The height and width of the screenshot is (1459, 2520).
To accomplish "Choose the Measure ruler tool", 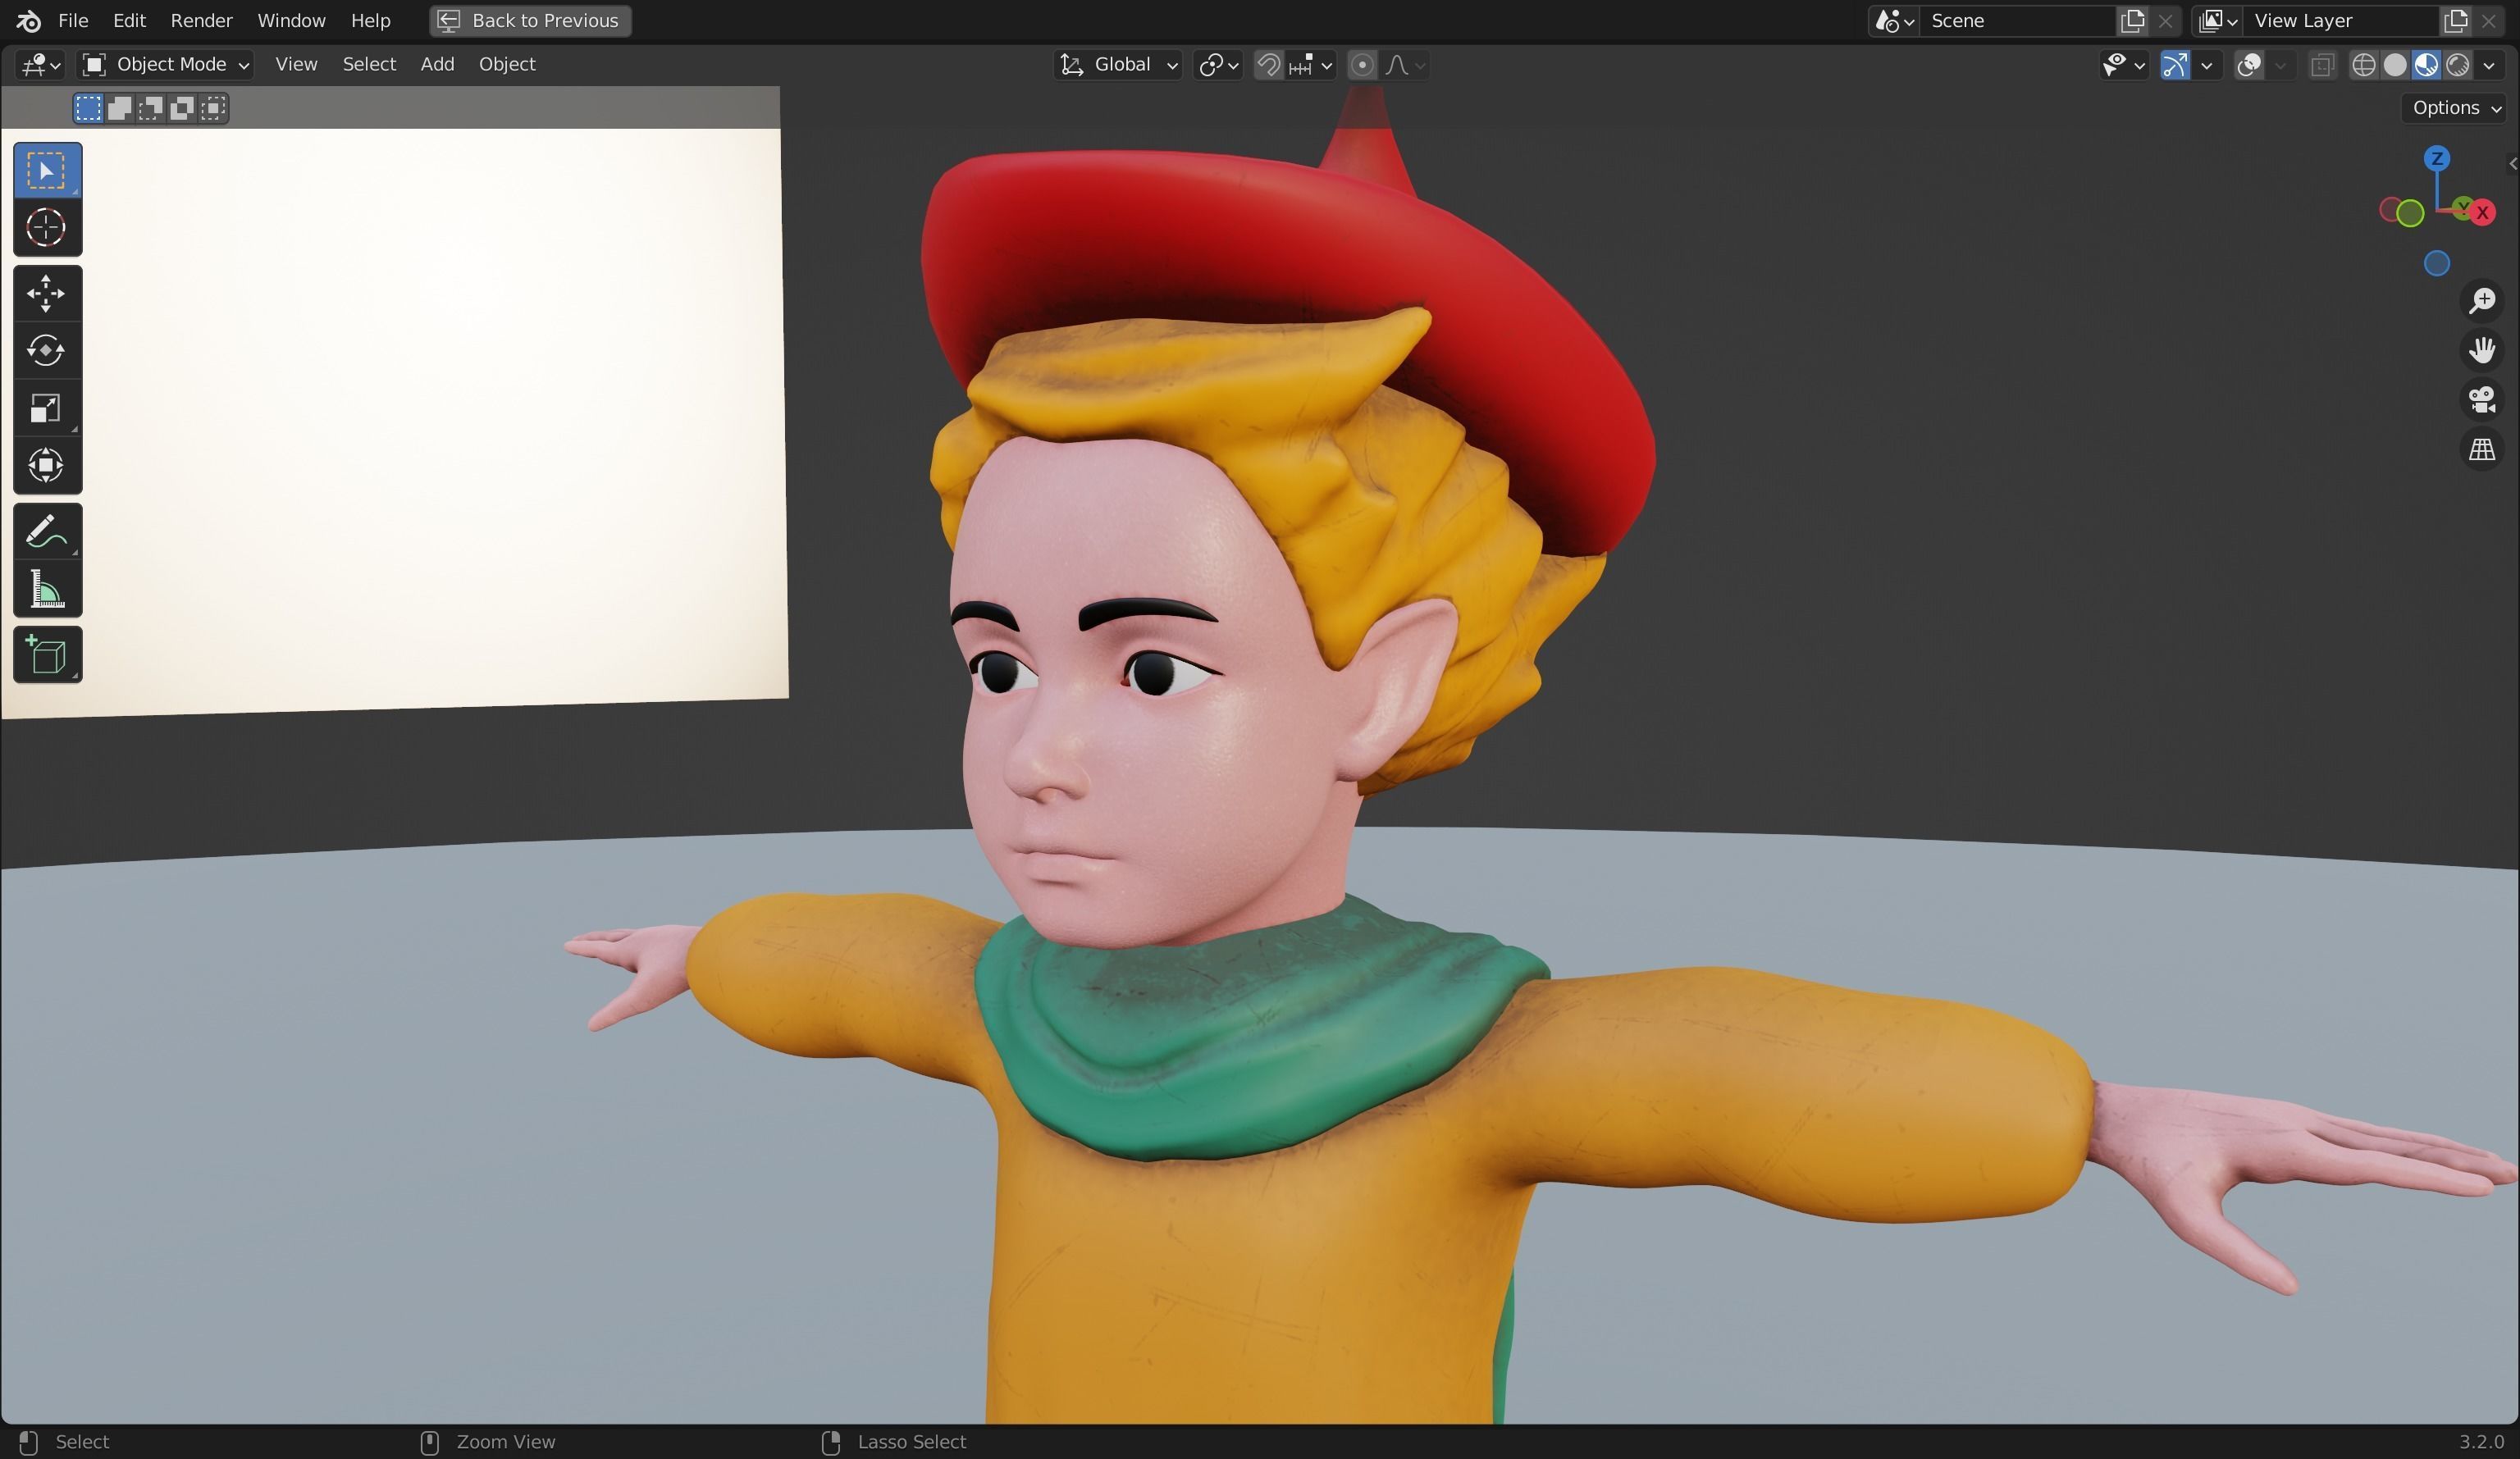I will (x=47, y=589).
